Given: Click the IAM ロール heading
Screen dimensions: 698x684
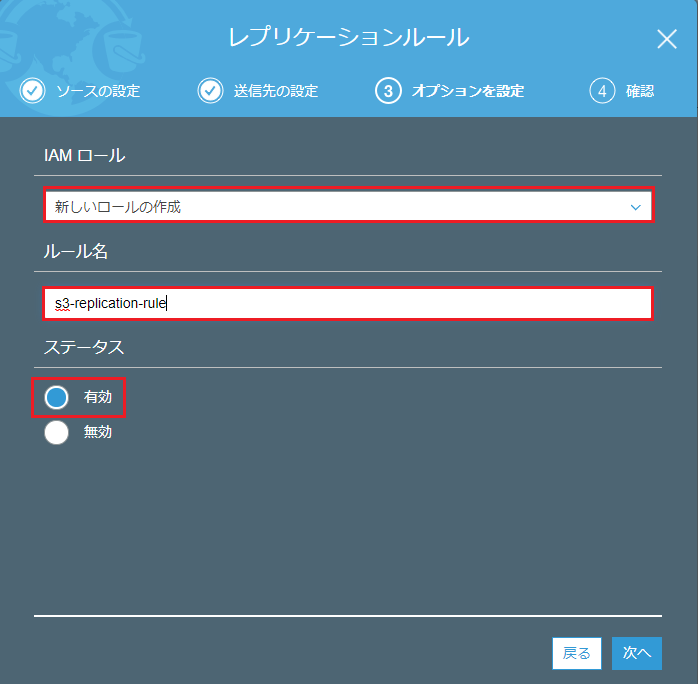Looking at the screenshot, I should click(x=85, y=156).
